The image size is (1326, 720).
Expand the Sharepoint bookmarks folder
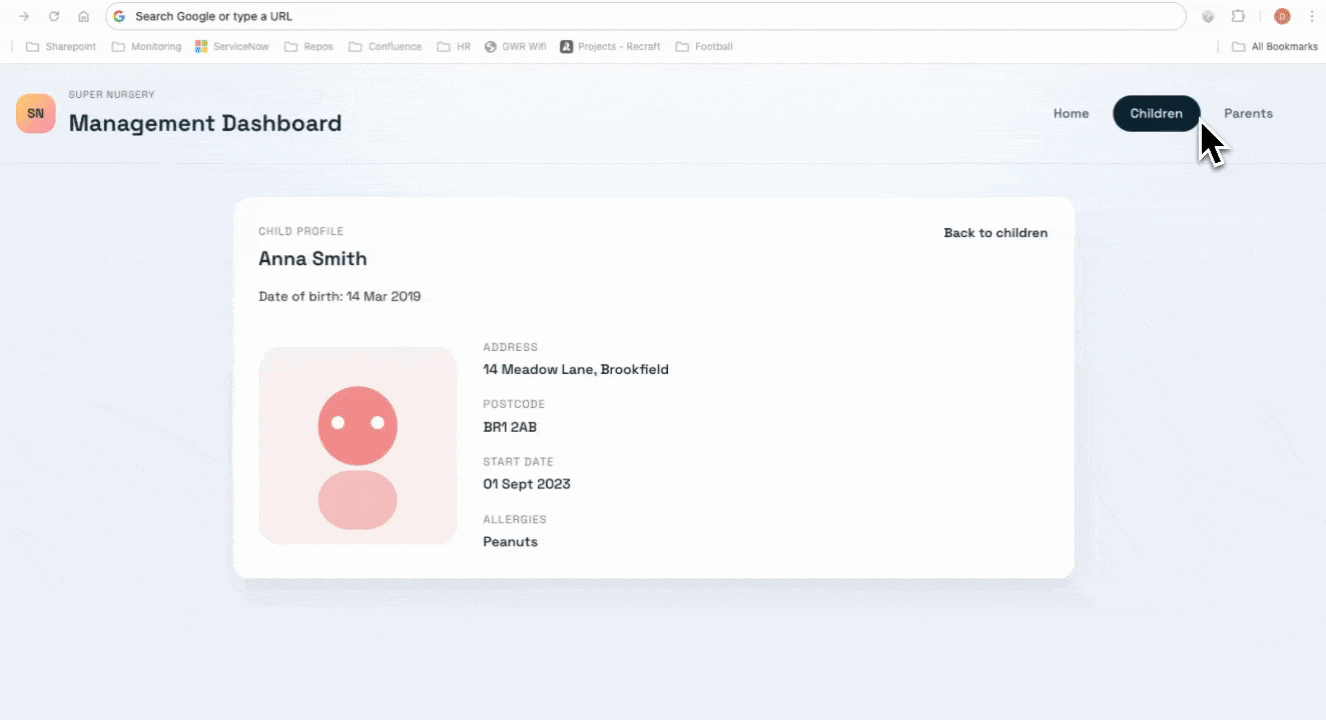coord(61,46)
